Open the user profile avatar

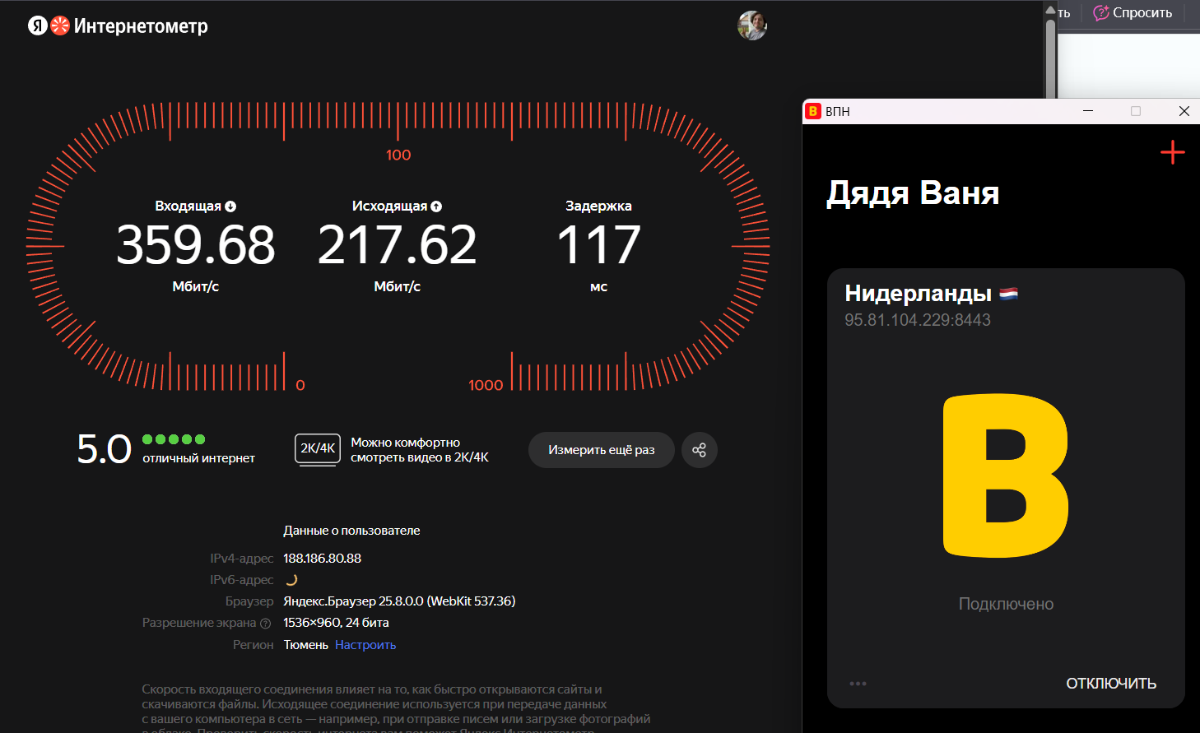[x=752, y=26]
